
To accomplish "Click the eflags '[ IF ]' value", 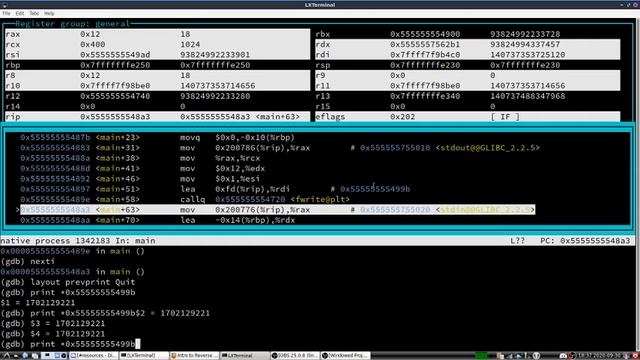I will click(505, 117).
